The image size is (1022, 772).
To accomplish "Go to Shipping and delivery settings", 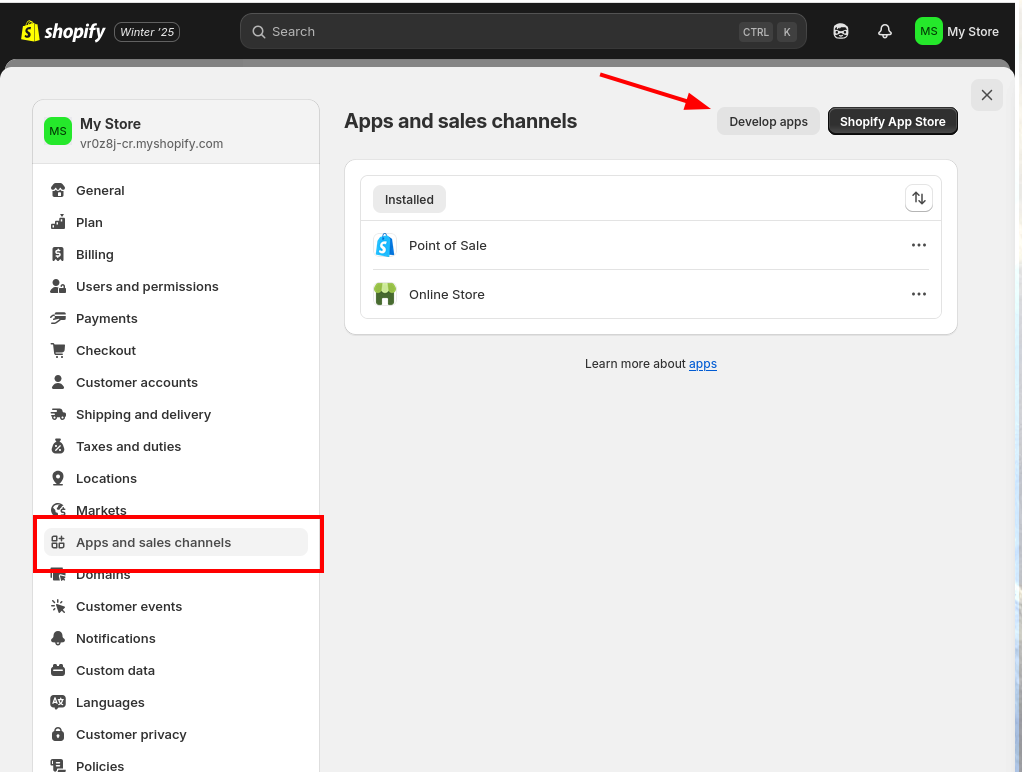I will click(x=143, y=414).
